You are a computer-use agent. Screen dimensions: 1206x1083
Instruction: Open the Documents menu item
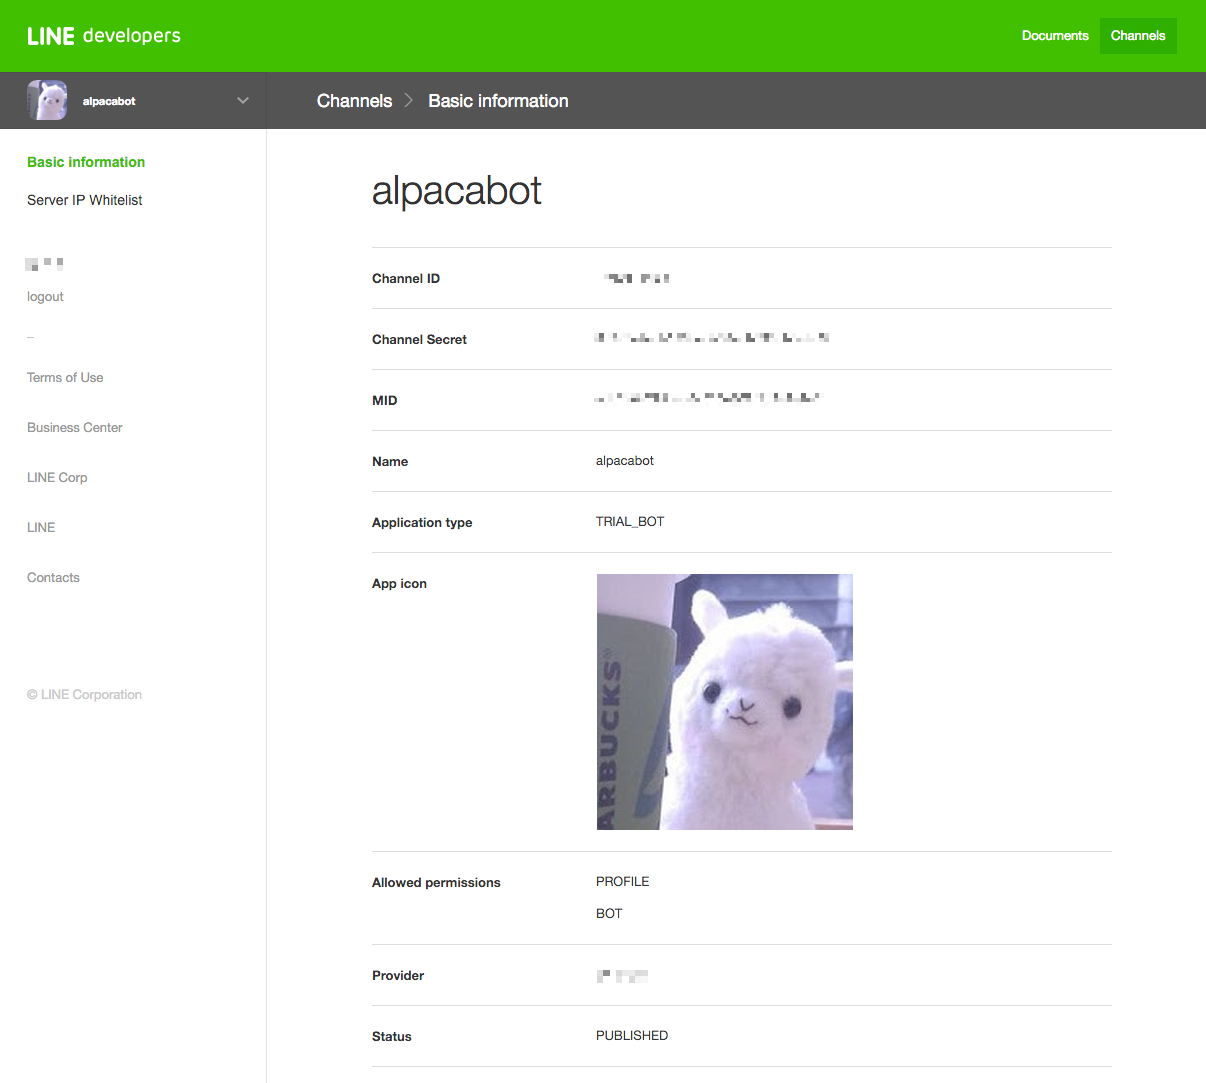[x=1054, y=36]
